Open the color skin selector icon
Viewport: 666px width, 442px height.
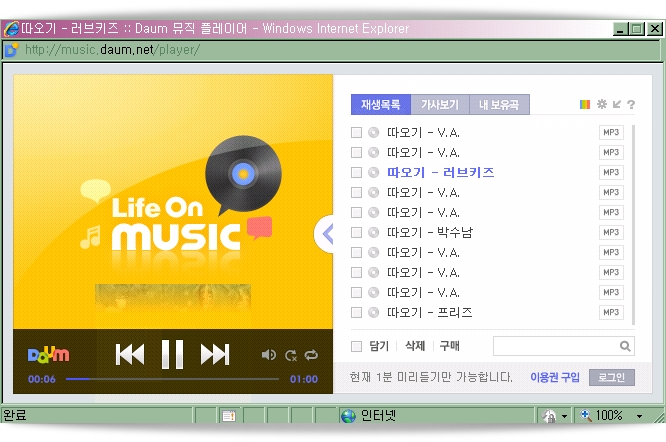585,104
